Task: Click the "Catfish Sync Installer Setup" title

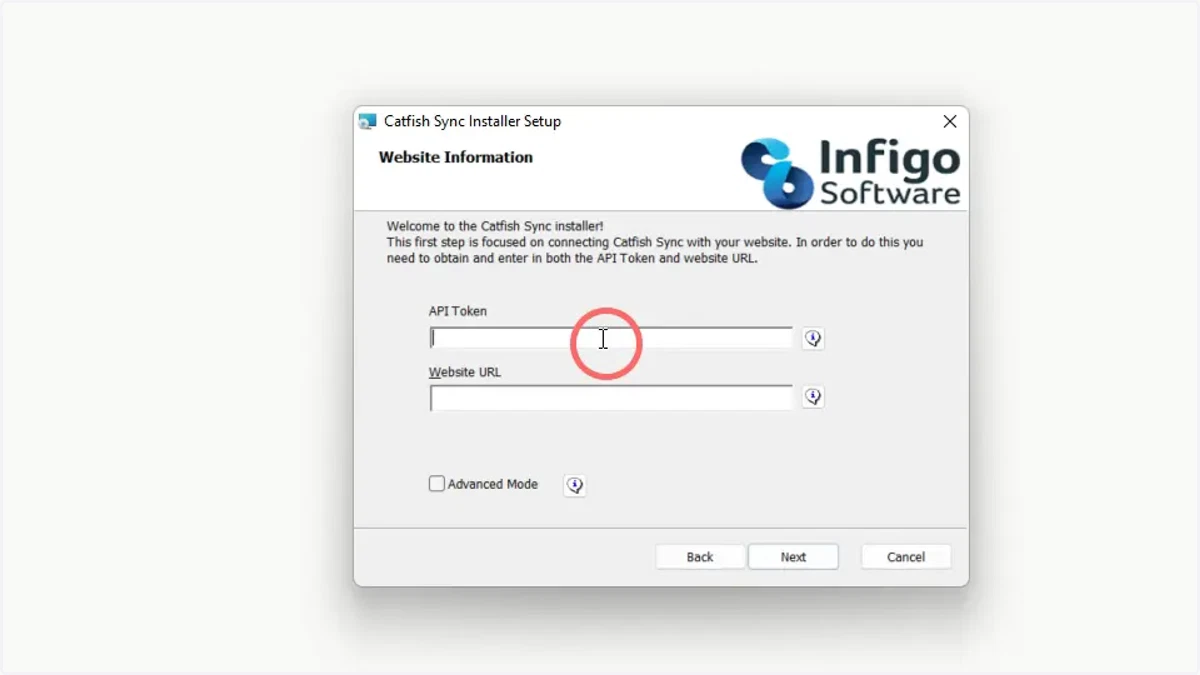Action: tap(472, 121)
